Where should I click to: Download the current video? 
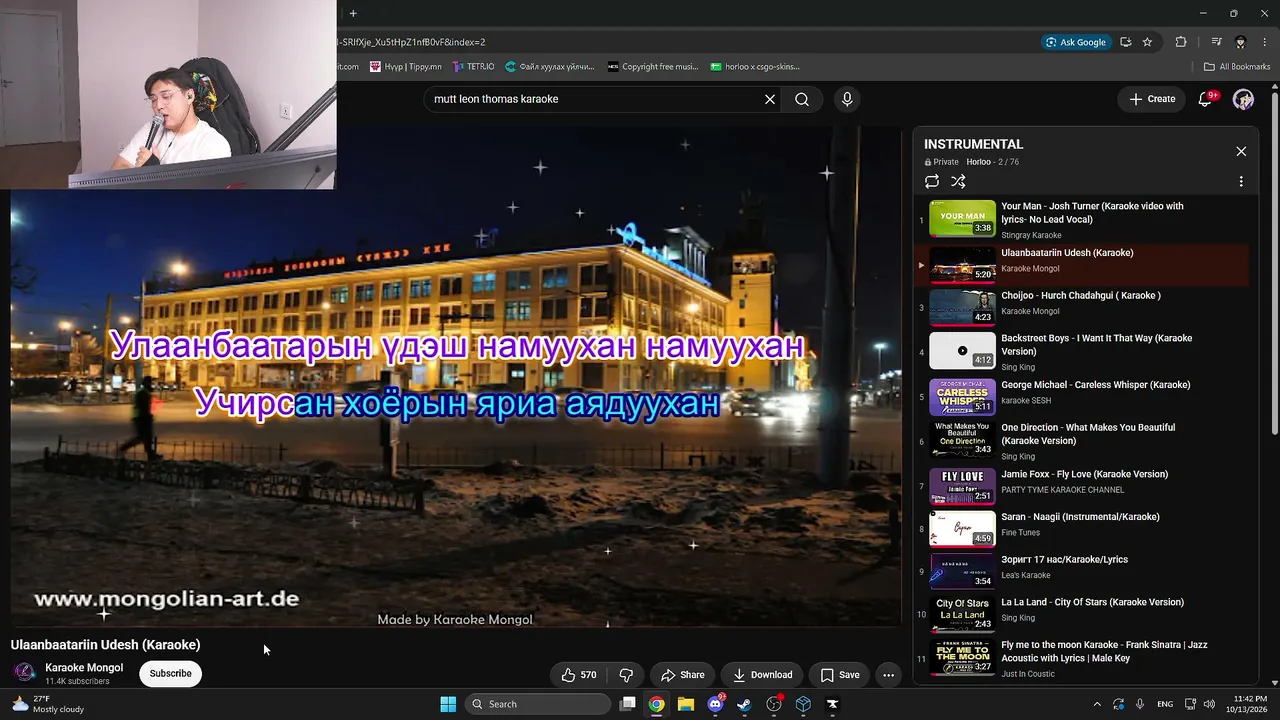tap(762, 675)
